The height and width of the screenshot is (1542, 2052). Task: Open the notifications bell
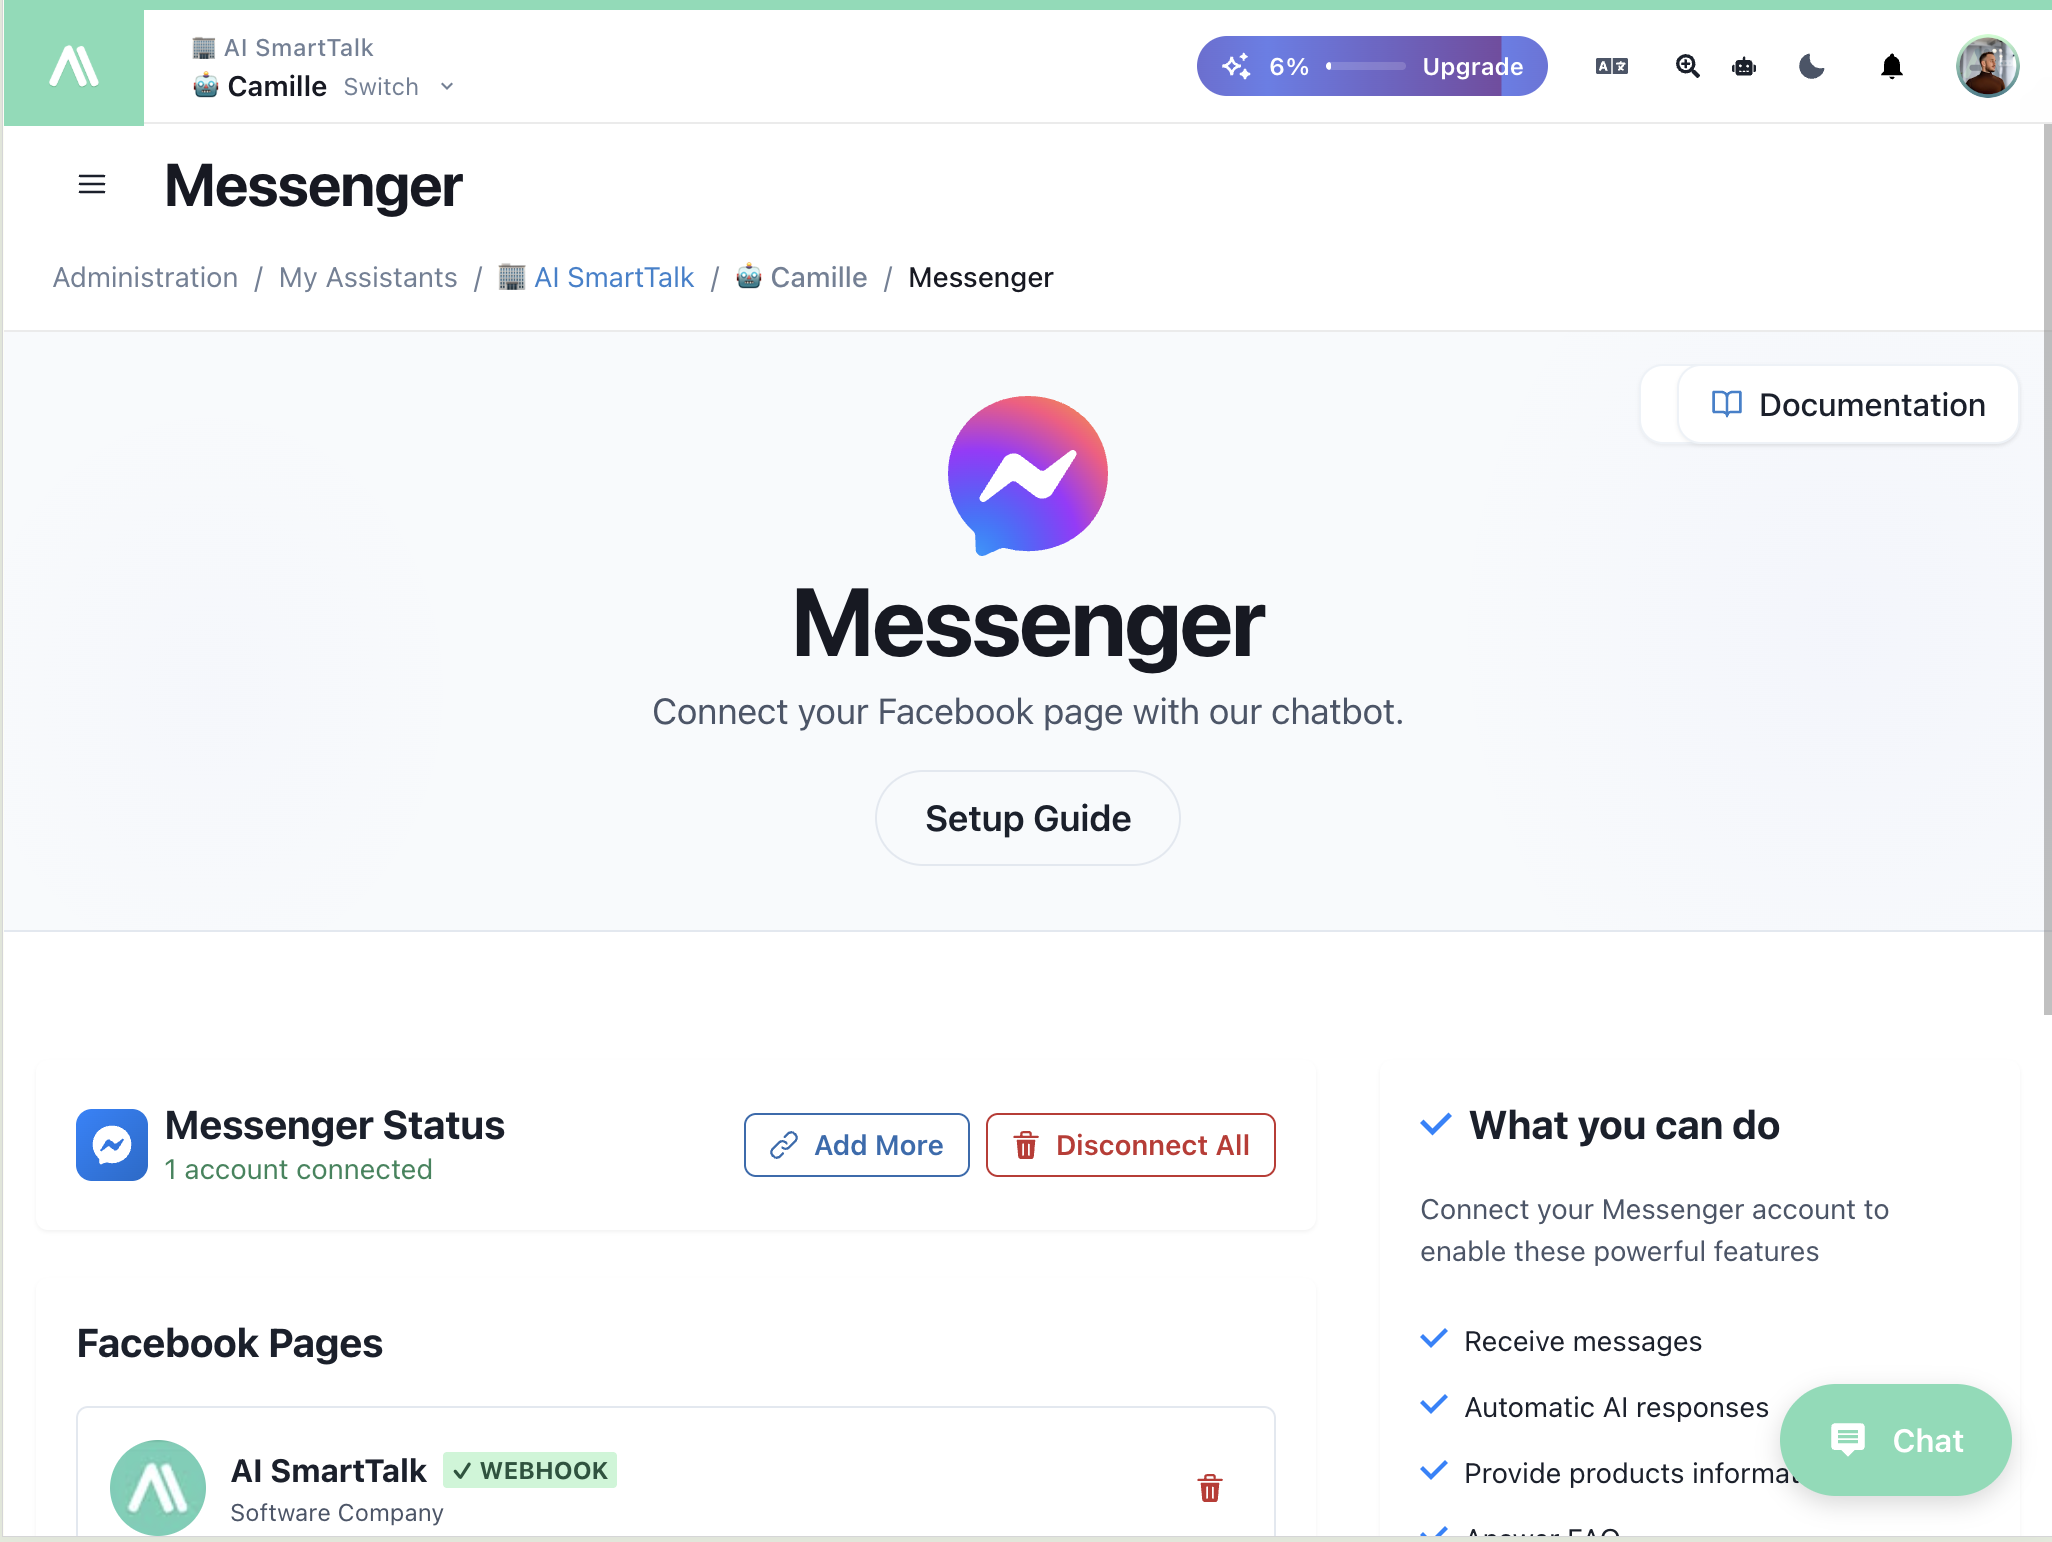tap(1891, 67)
